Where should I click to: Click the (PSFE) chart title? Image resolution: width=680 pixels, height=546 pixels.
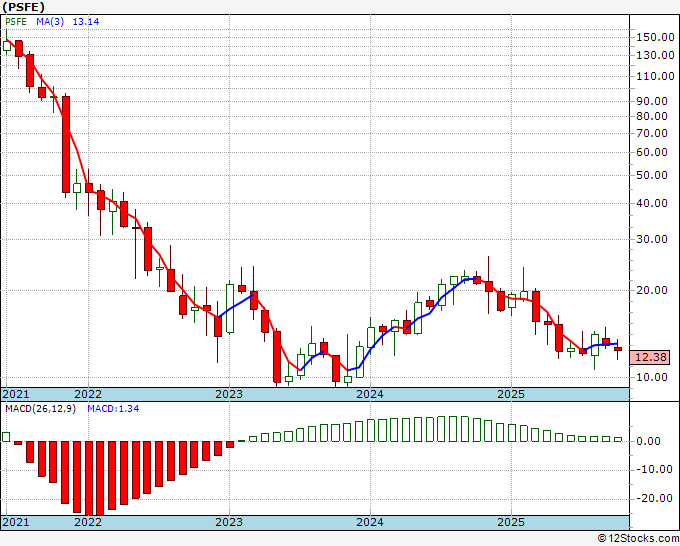coord(23,7)
